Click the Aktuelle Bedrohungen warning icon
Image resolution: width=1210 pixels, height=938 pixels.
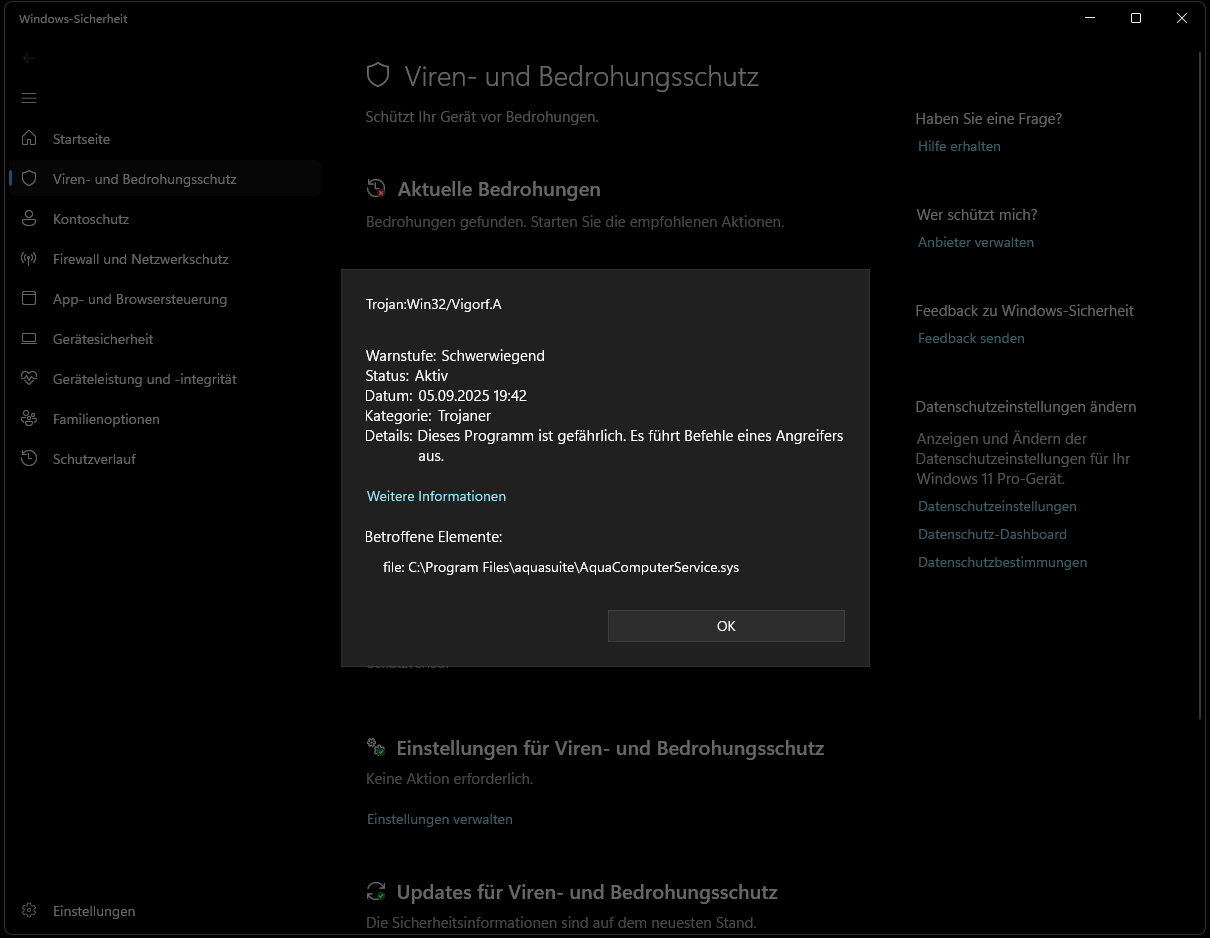pos(376,188)
